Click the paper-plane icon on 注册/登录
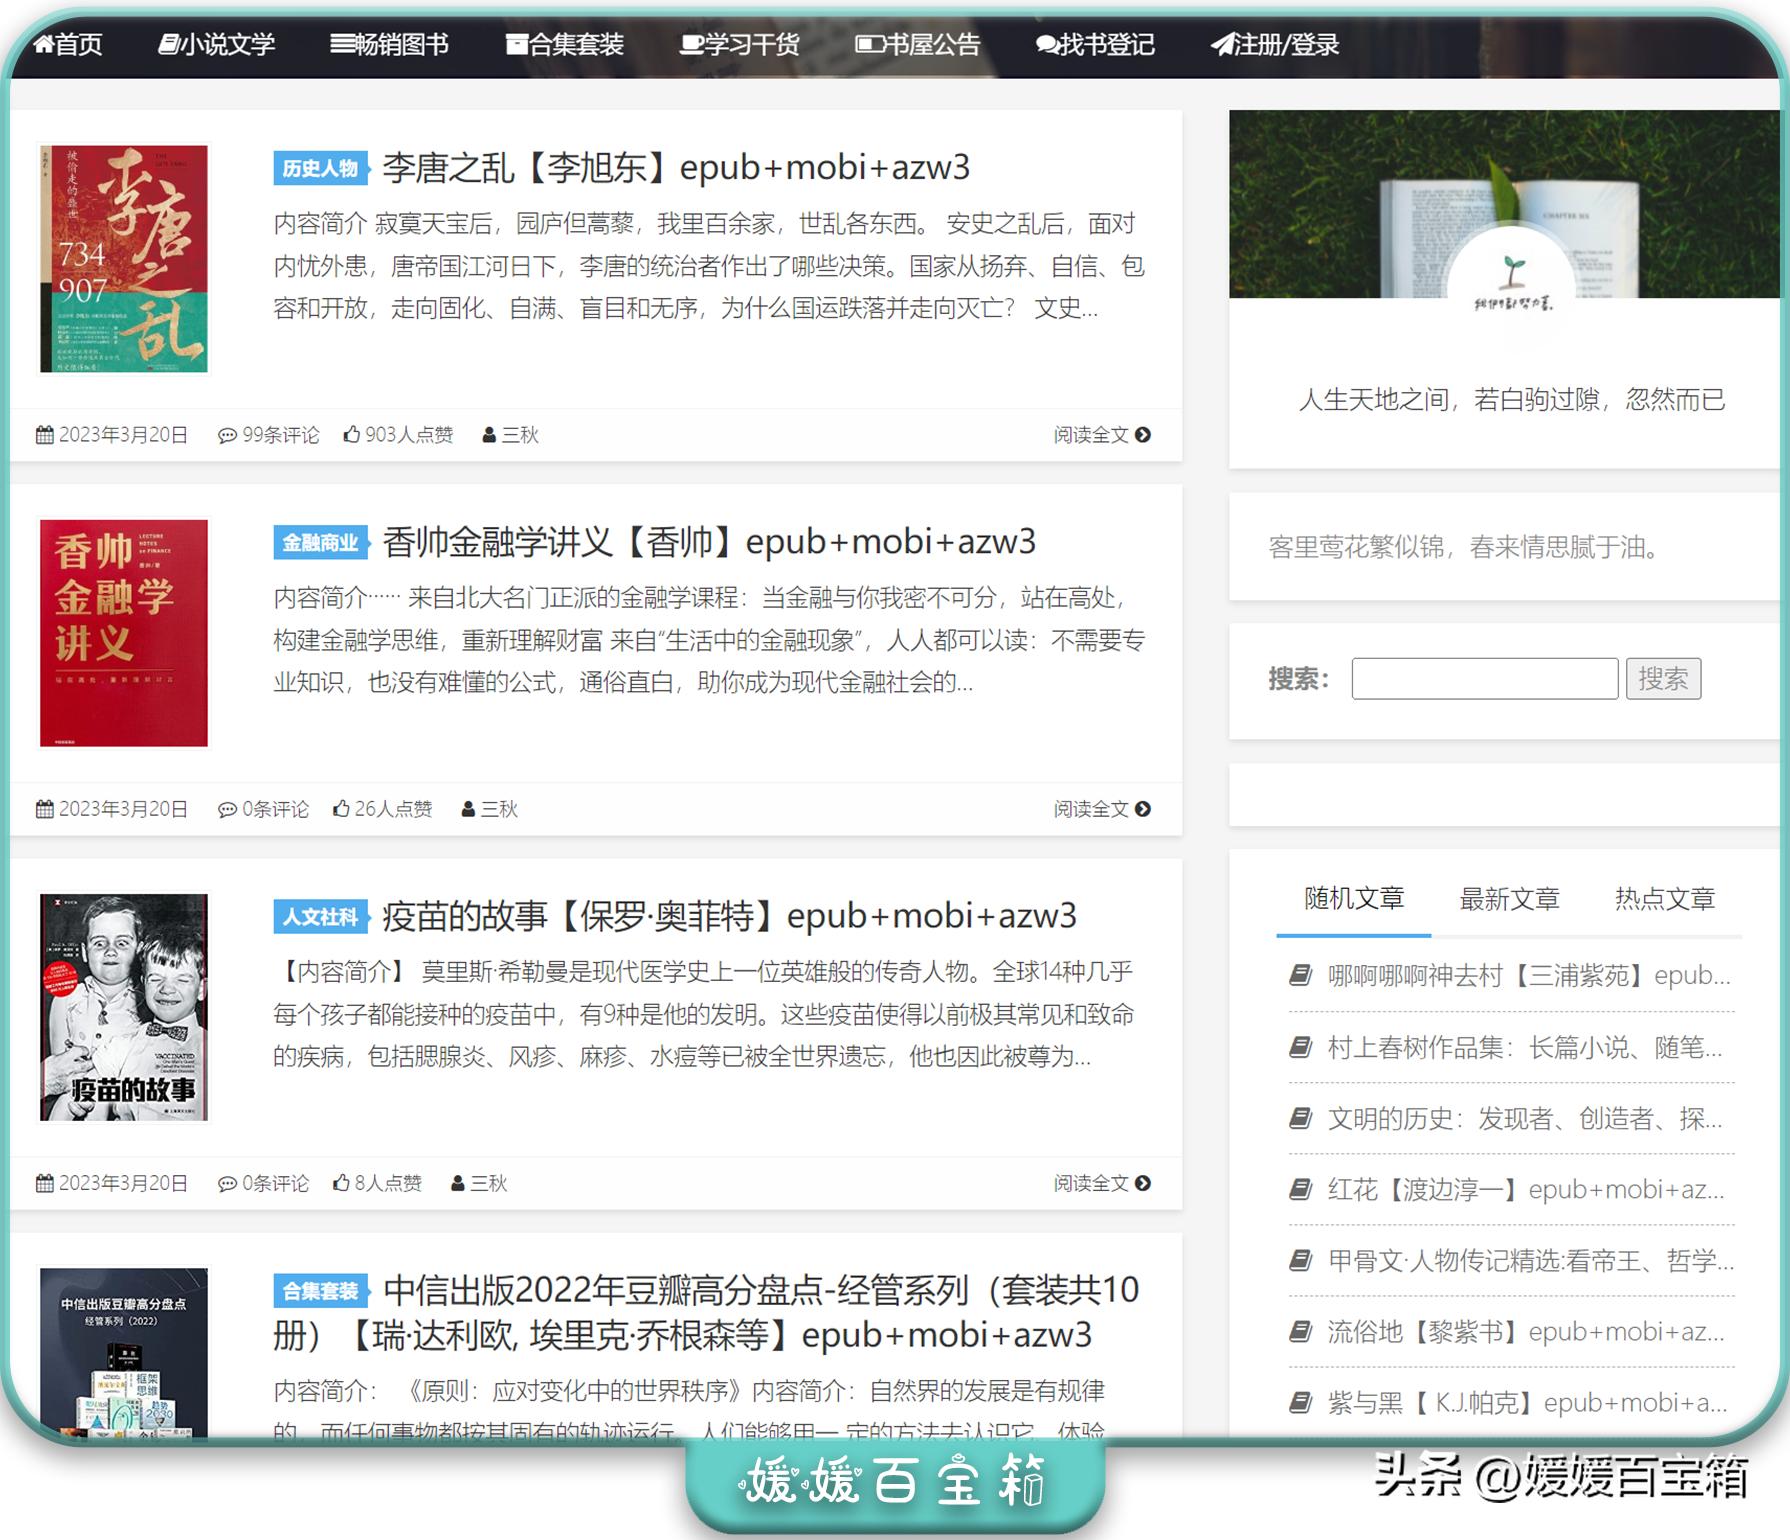This screenshot has width=1790, height=1540. (x=1222, y=44)
